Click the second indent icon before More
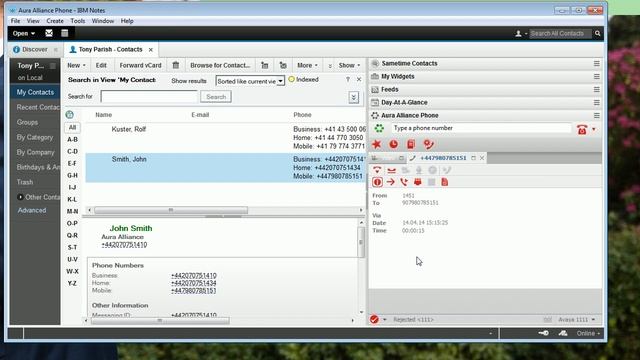The height and width of the screenshot is (360, 640). click(283, 65)
